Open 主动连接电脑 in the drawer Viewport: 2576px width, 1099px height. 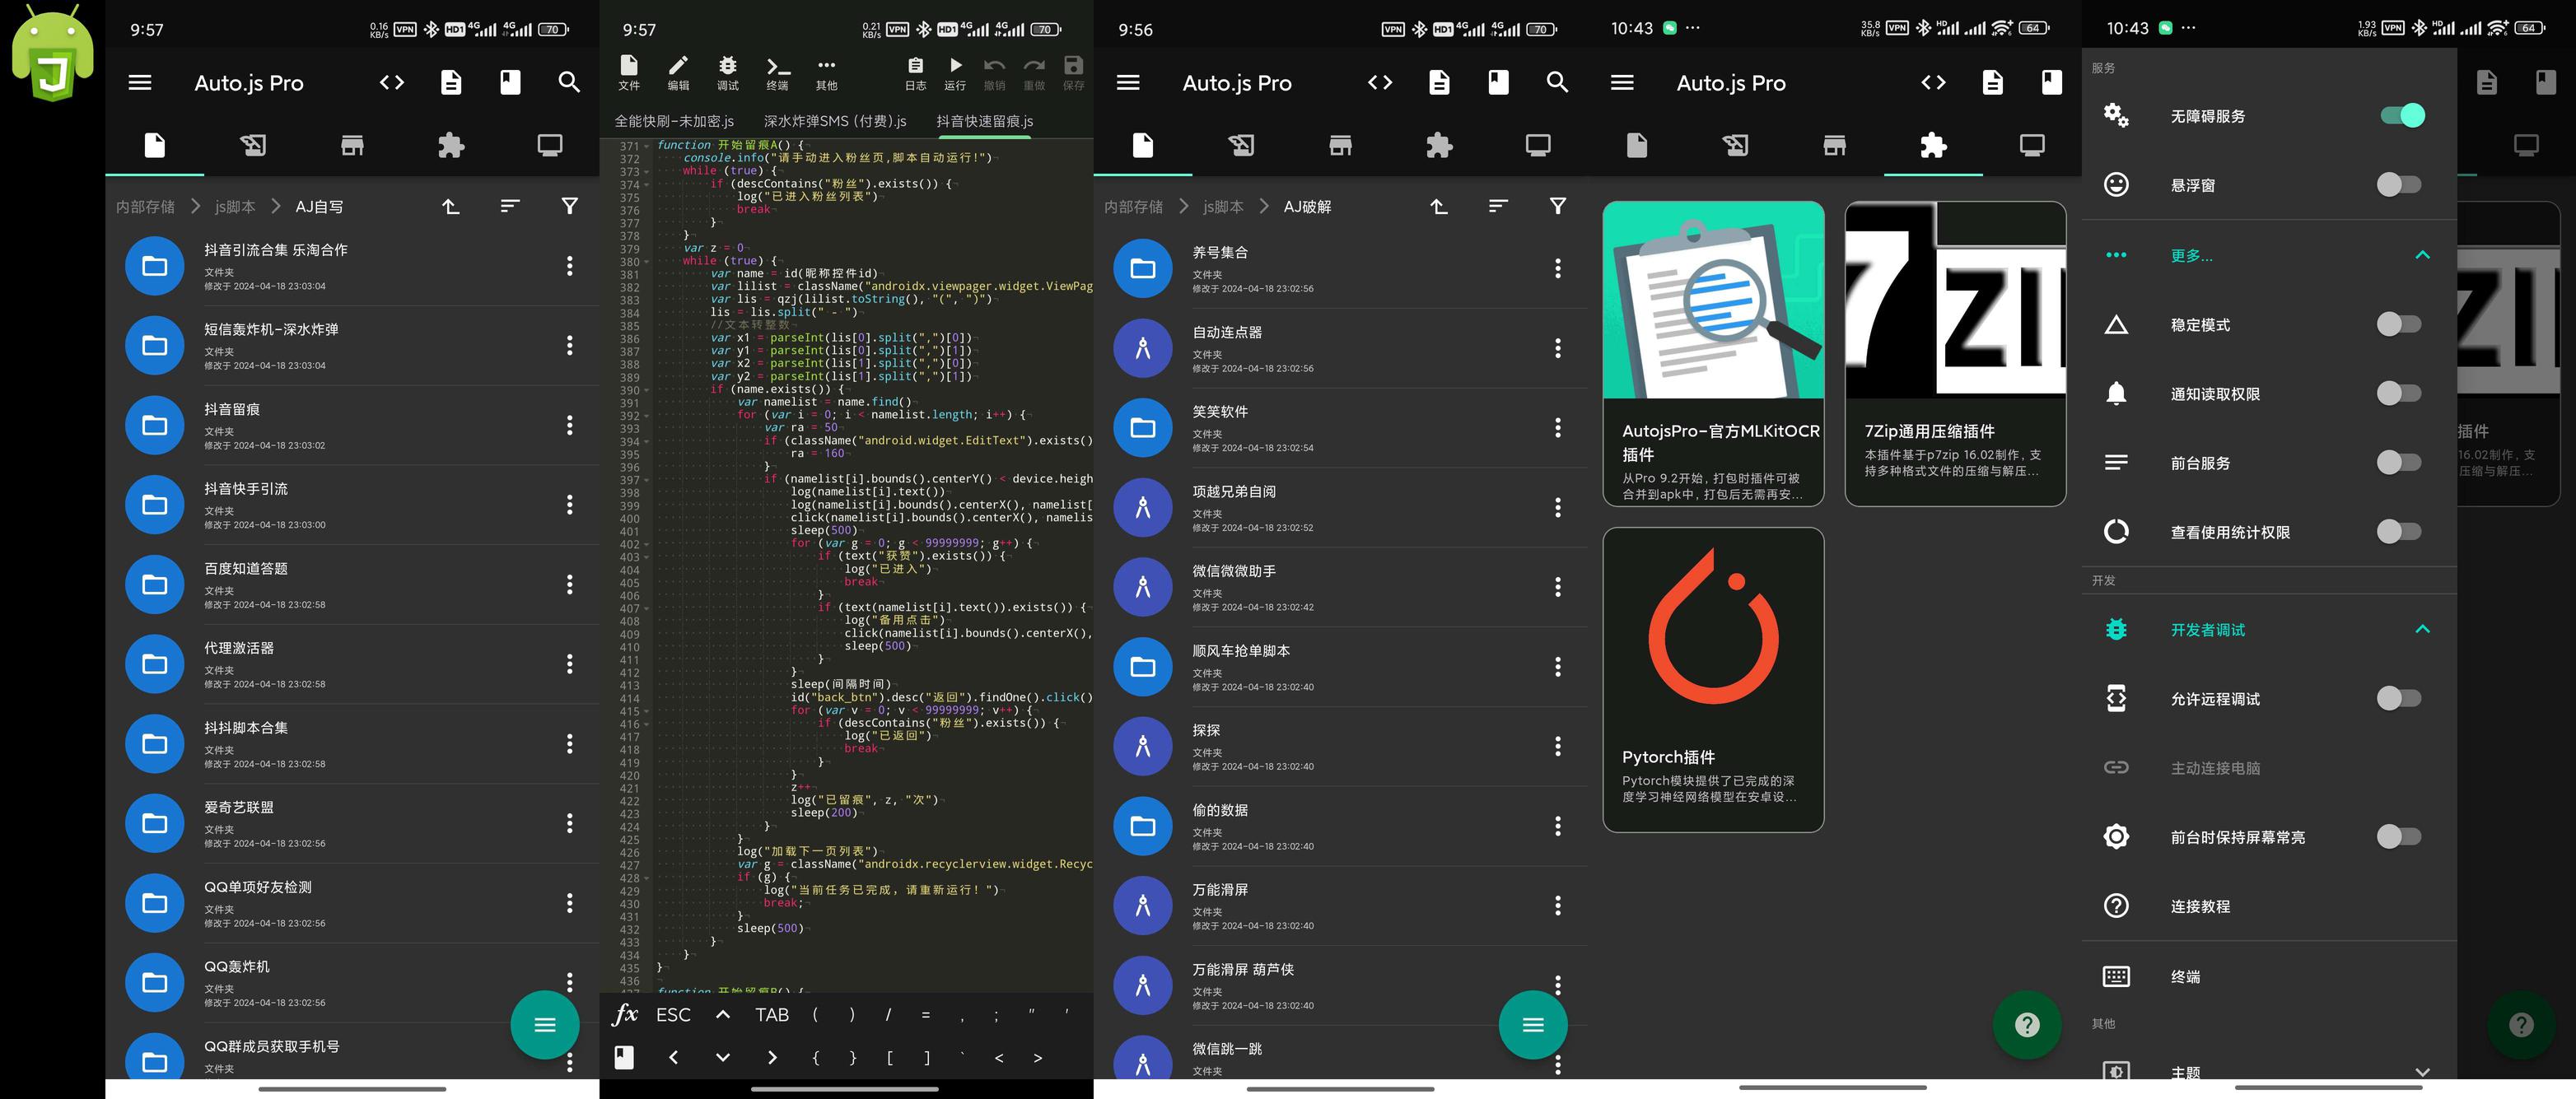(2269, 768)
